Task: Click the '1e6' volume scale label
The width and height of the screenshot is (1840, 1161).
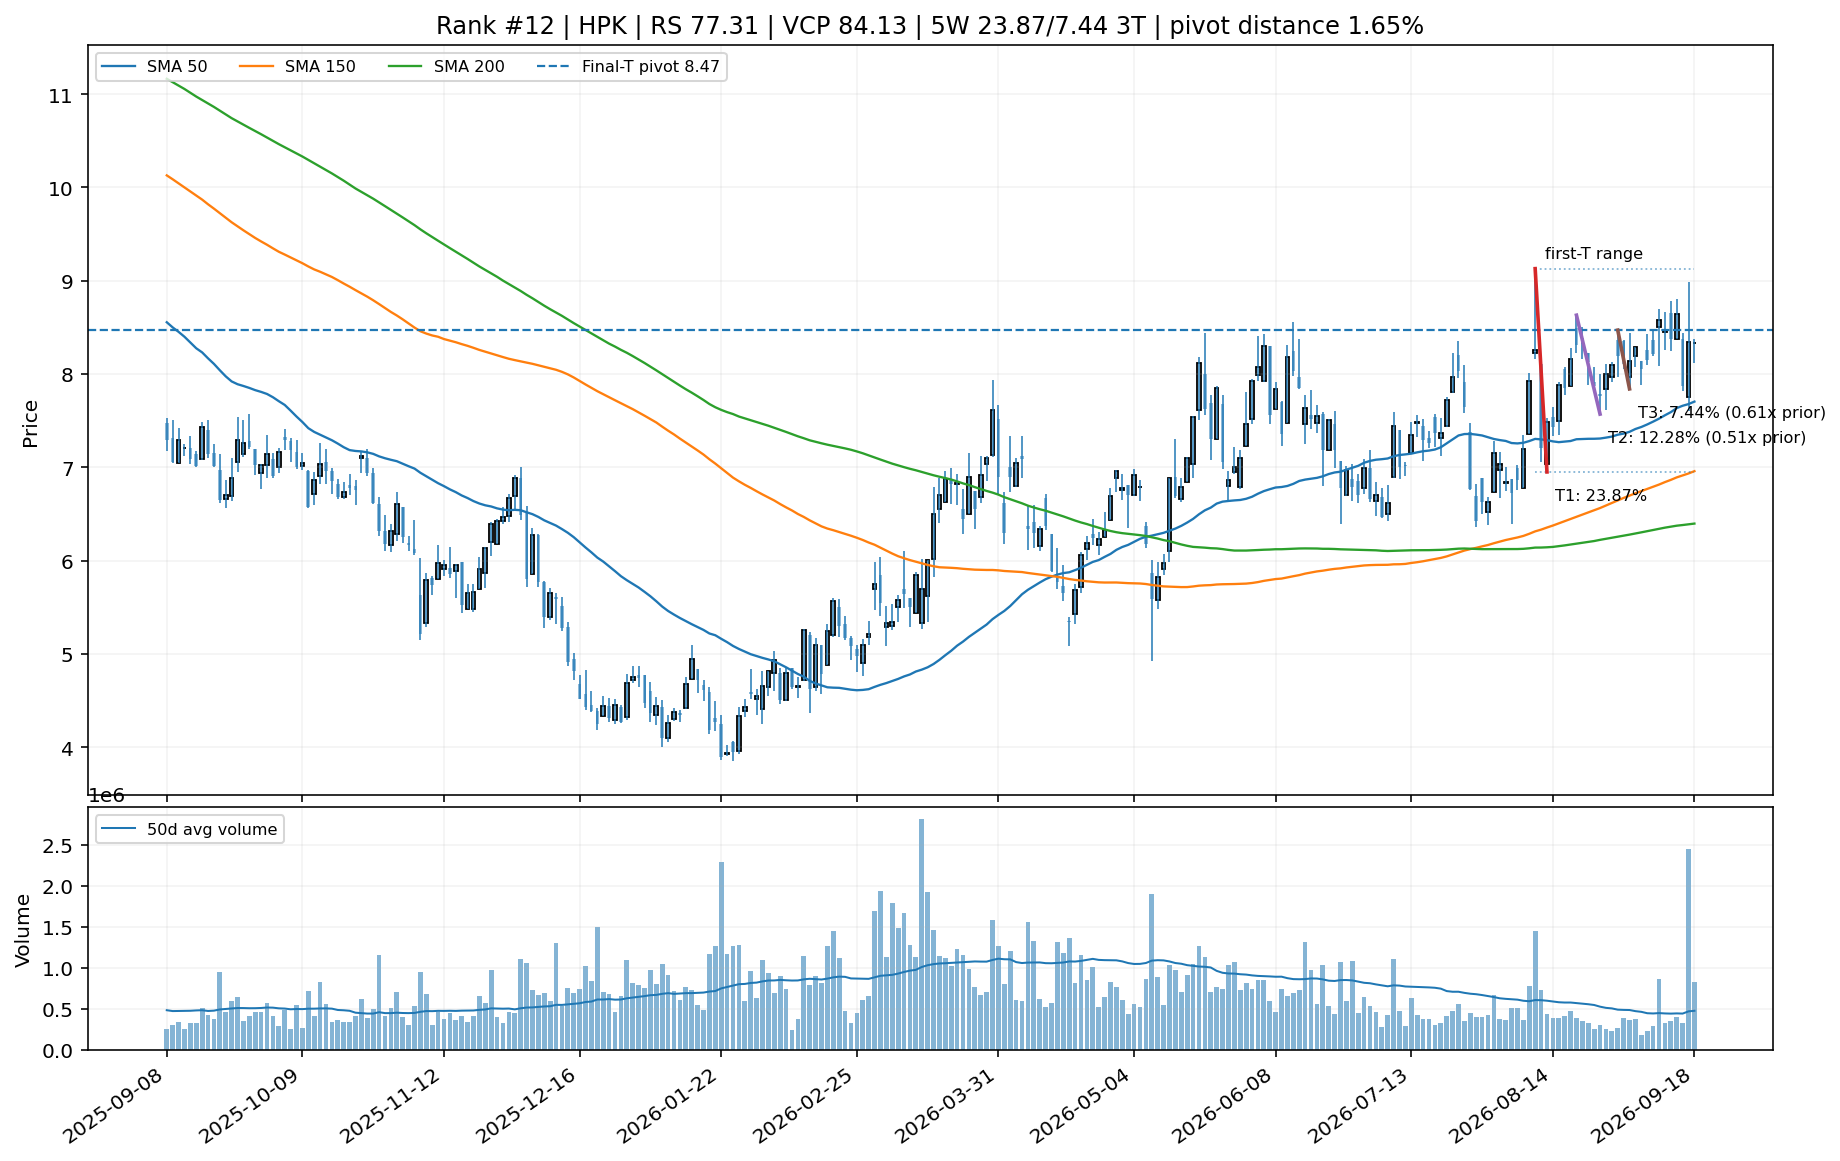Action: [x=107, y=796]
